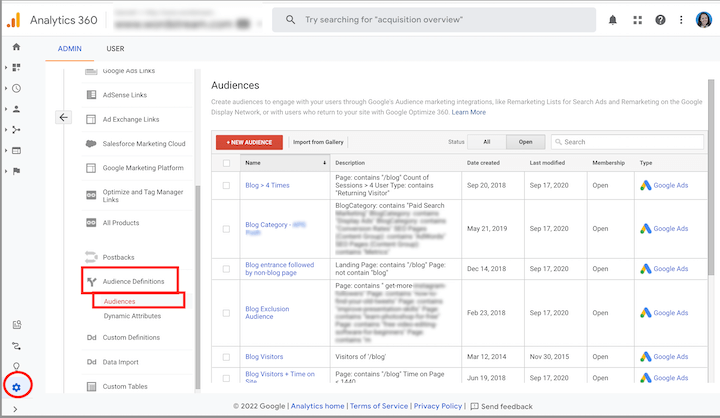Click the back arrow button in admin column

tap(63, 118)
